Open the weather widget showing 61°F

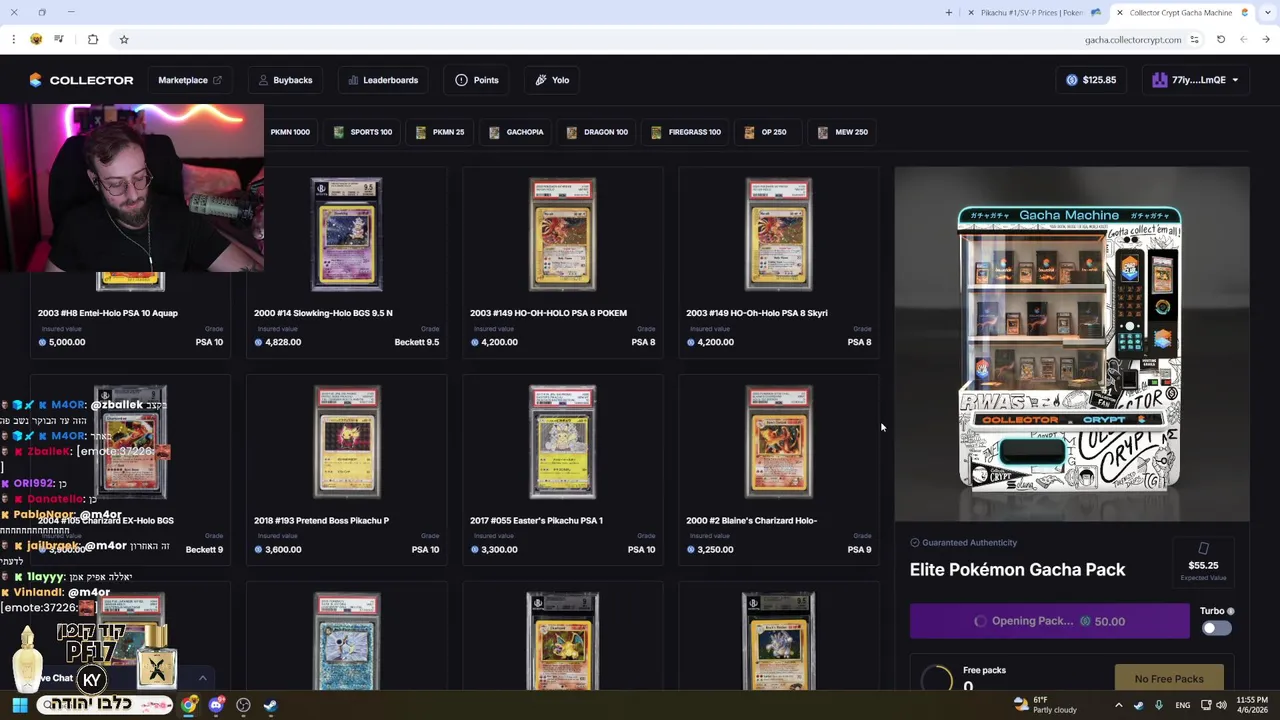(1045, 705)
